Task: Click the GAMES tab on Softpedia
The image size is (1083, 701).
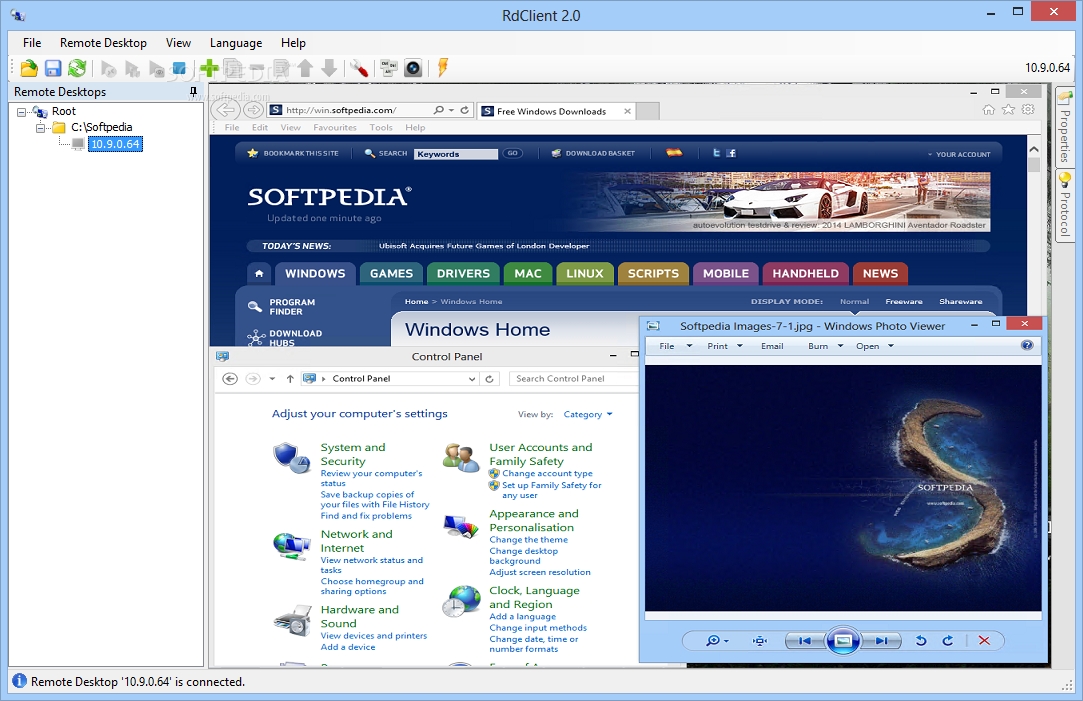Action: [391, 273]
